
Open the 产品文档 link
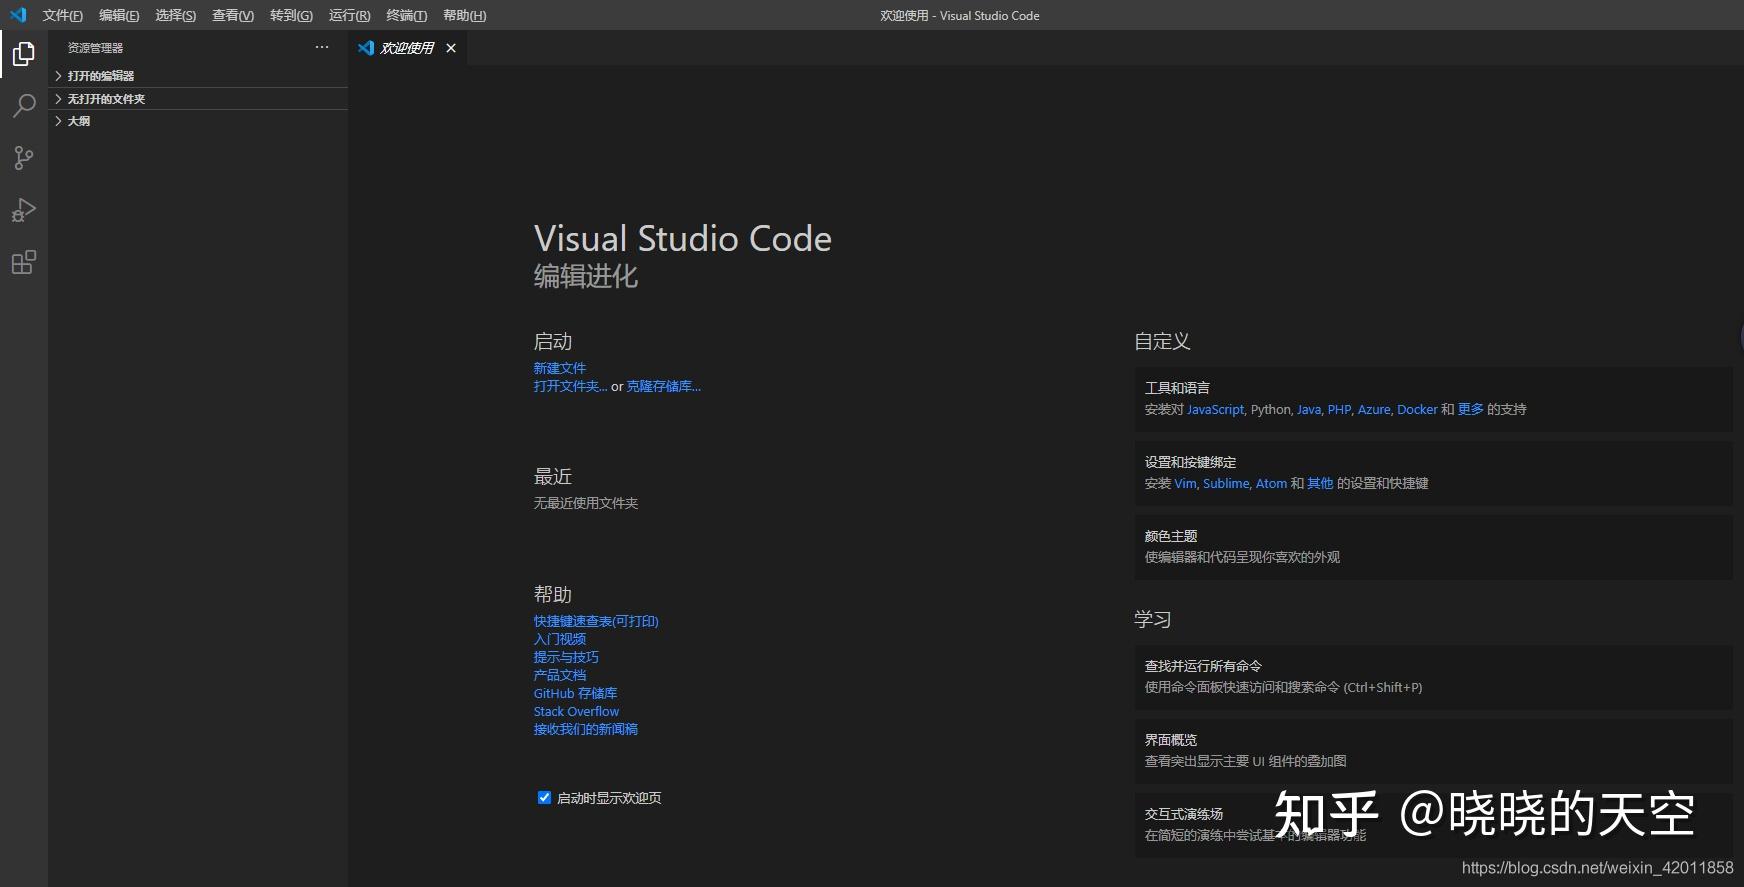coord(560,675)
